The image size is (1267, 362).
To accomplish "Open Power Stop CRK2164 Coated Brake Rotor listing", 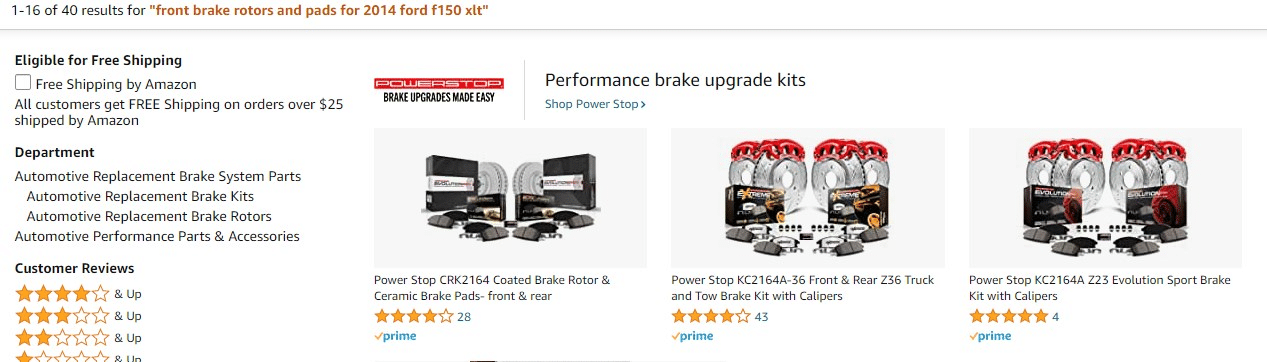I will [x=492, y=288].
